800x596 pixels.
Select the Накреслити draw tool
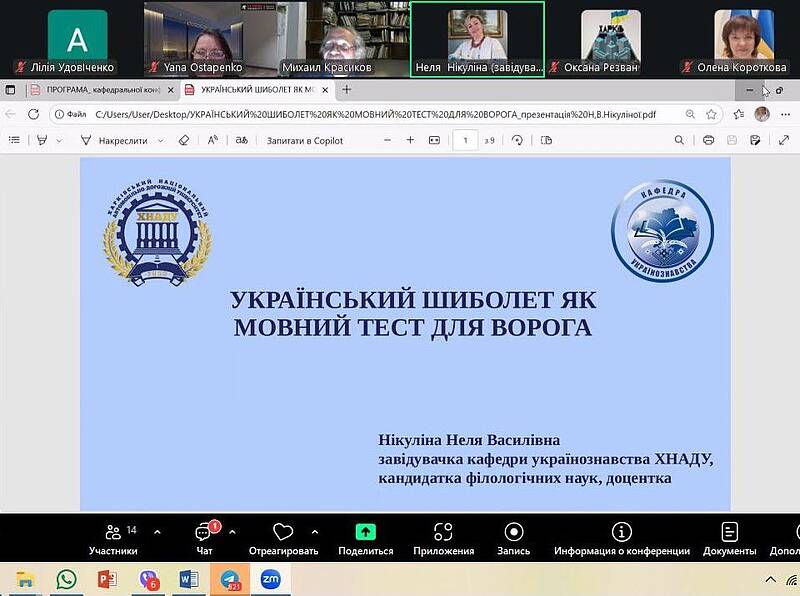(x=115, y=140)
